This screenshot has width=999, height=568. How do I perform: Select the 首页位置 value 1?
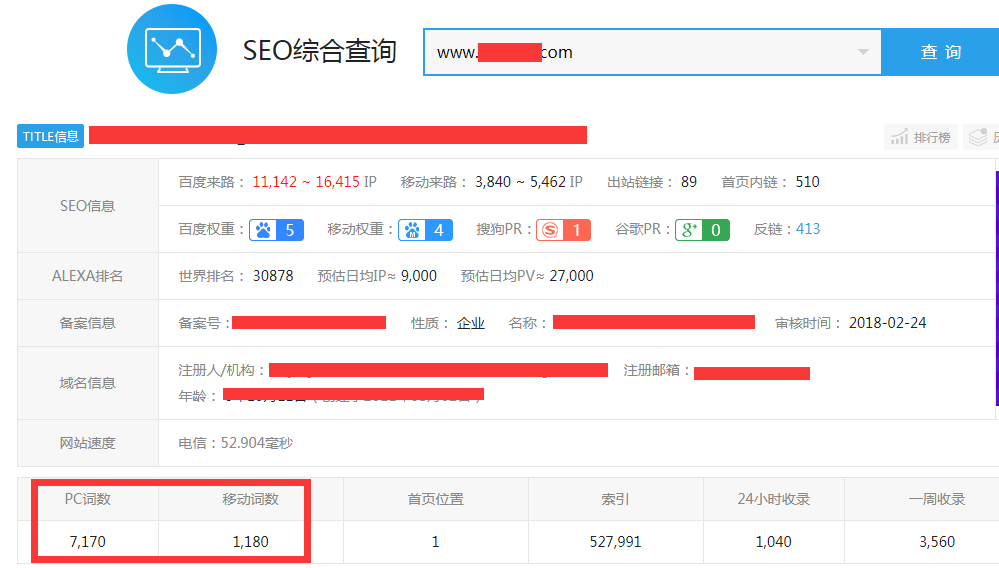pos(435,542)
